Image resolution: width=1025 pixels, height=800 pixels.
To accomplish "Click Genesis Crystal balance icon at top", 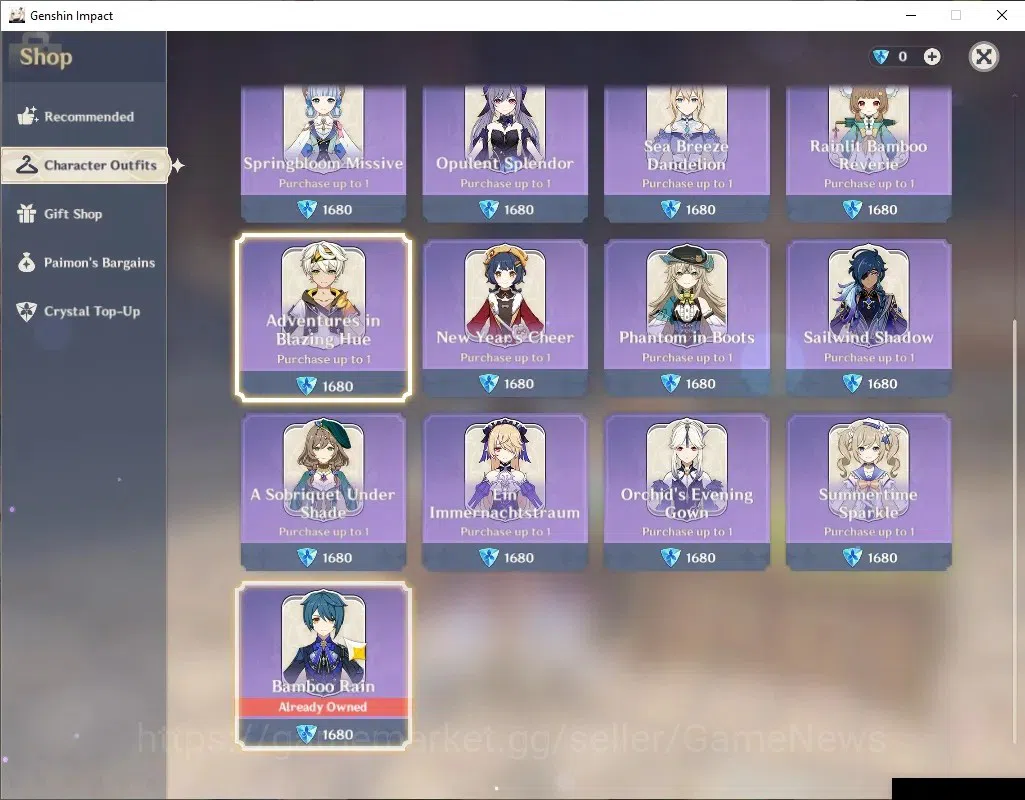I will point(881,57).
